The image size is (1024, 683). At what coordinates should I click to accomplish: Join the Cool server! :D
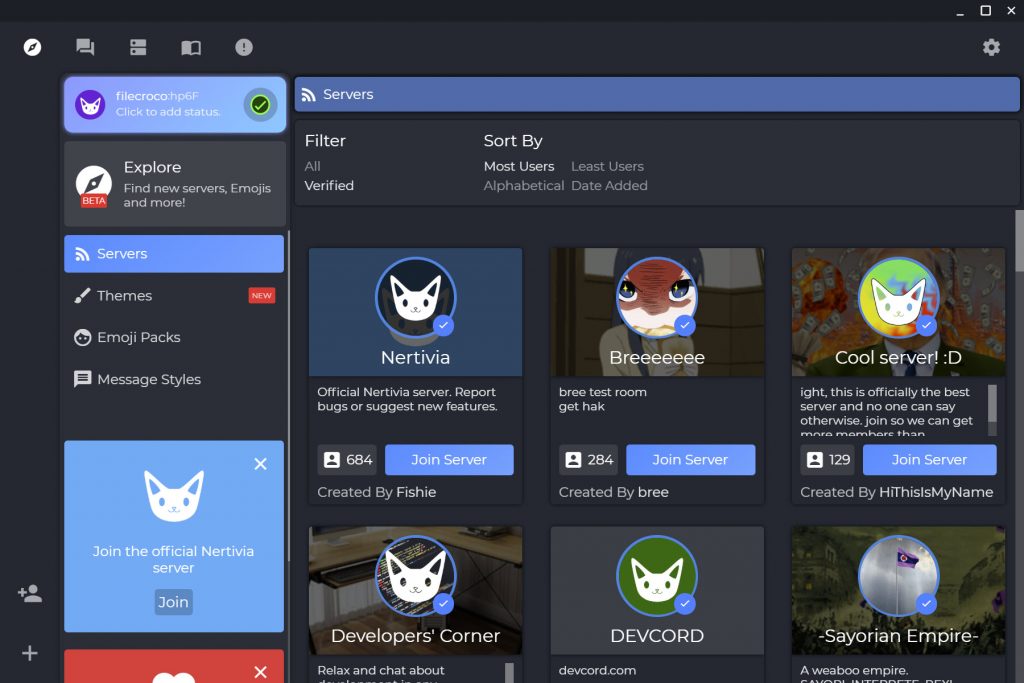pyautogui.click(x=929, y=460)
